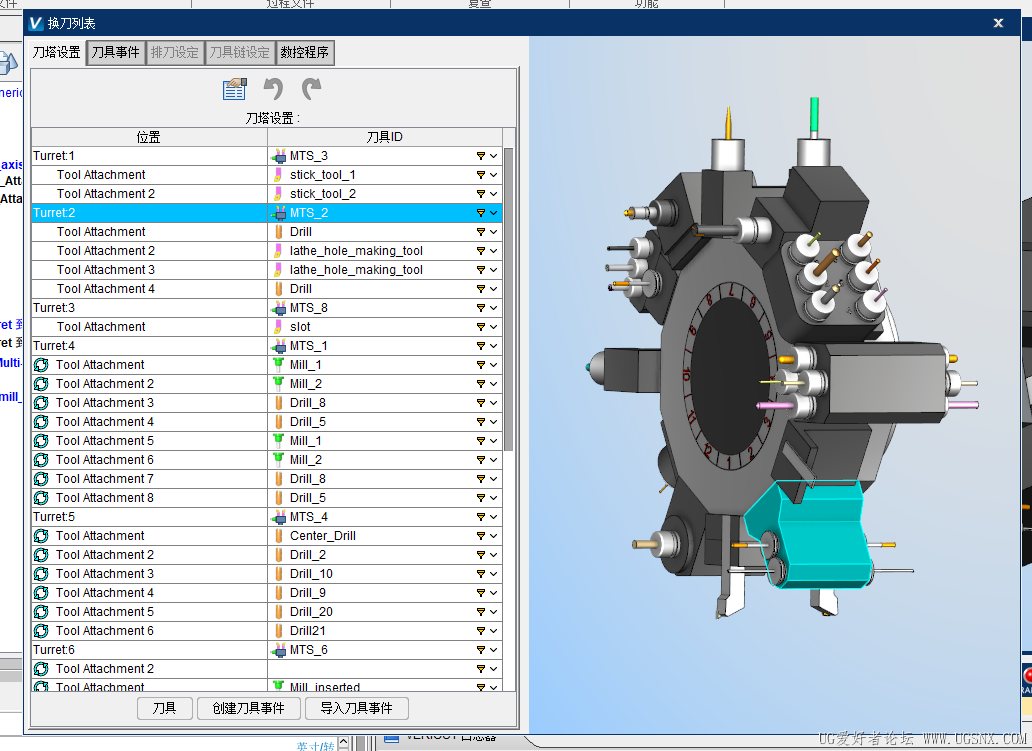Screen dimensions: 1032x751
Task: Open the Drill21 tool ID dropdown
Action: click(x=493, y=631)
